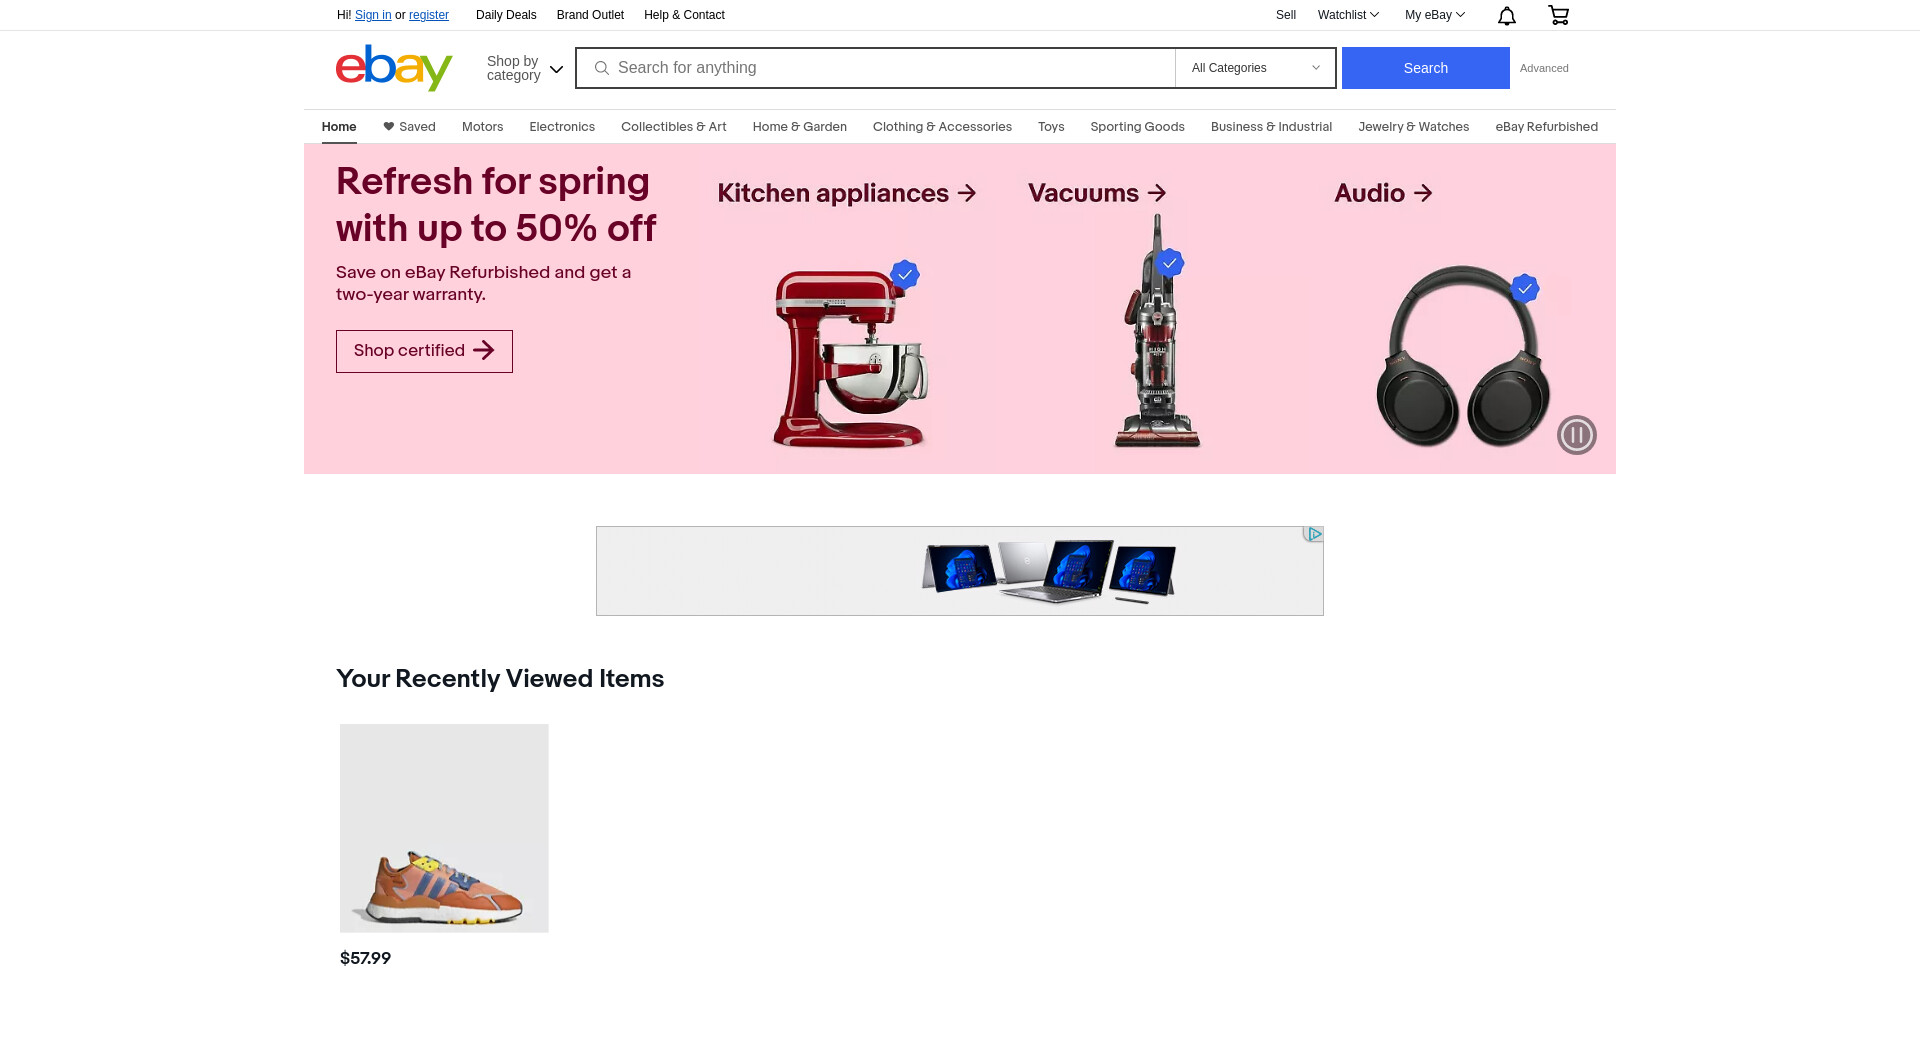Click the Shop certified button
The image size is (1920, 1040).
pos(424,351)
